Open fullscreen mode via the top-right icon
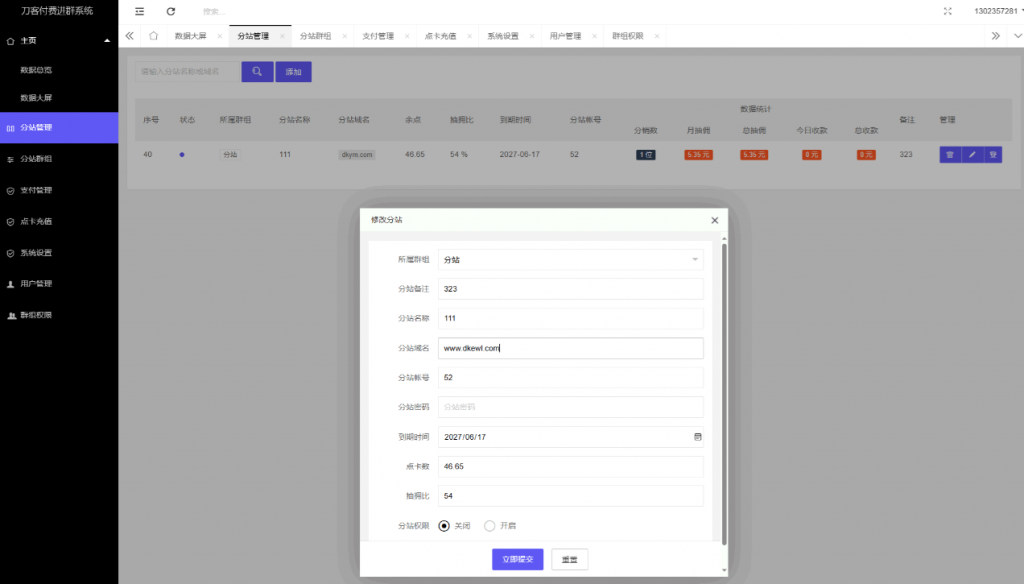The height and width of the screenshot is (584, 1024). (948, 12)
